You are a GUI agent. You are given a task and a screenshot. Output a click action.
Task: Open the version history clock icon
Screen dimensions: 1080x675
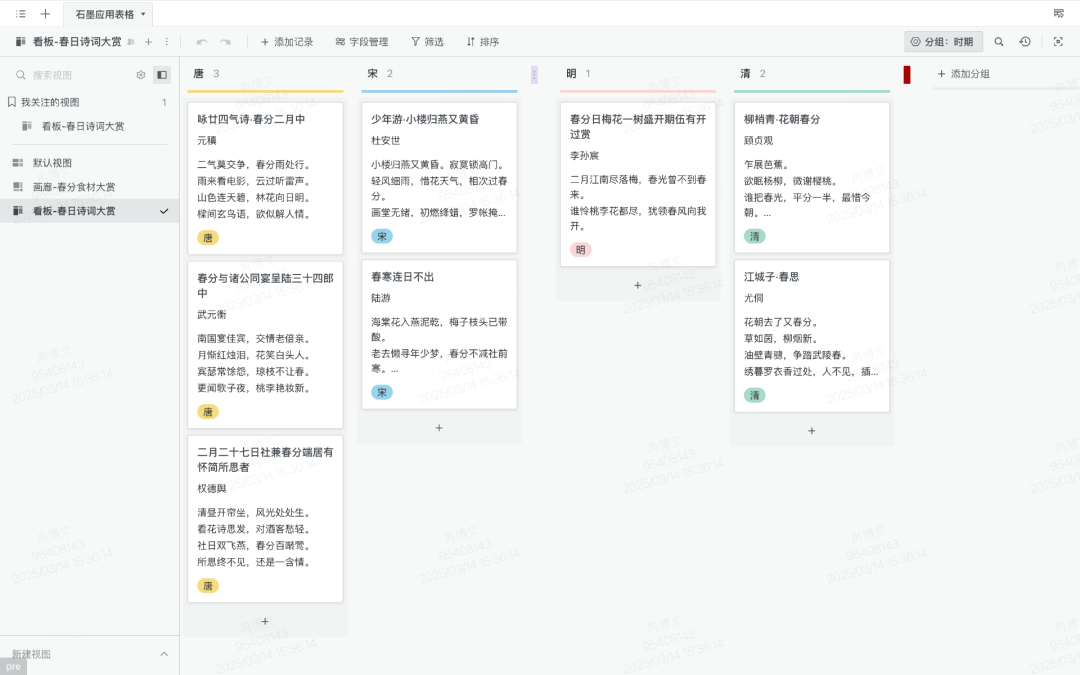[x=1025, y=42]
